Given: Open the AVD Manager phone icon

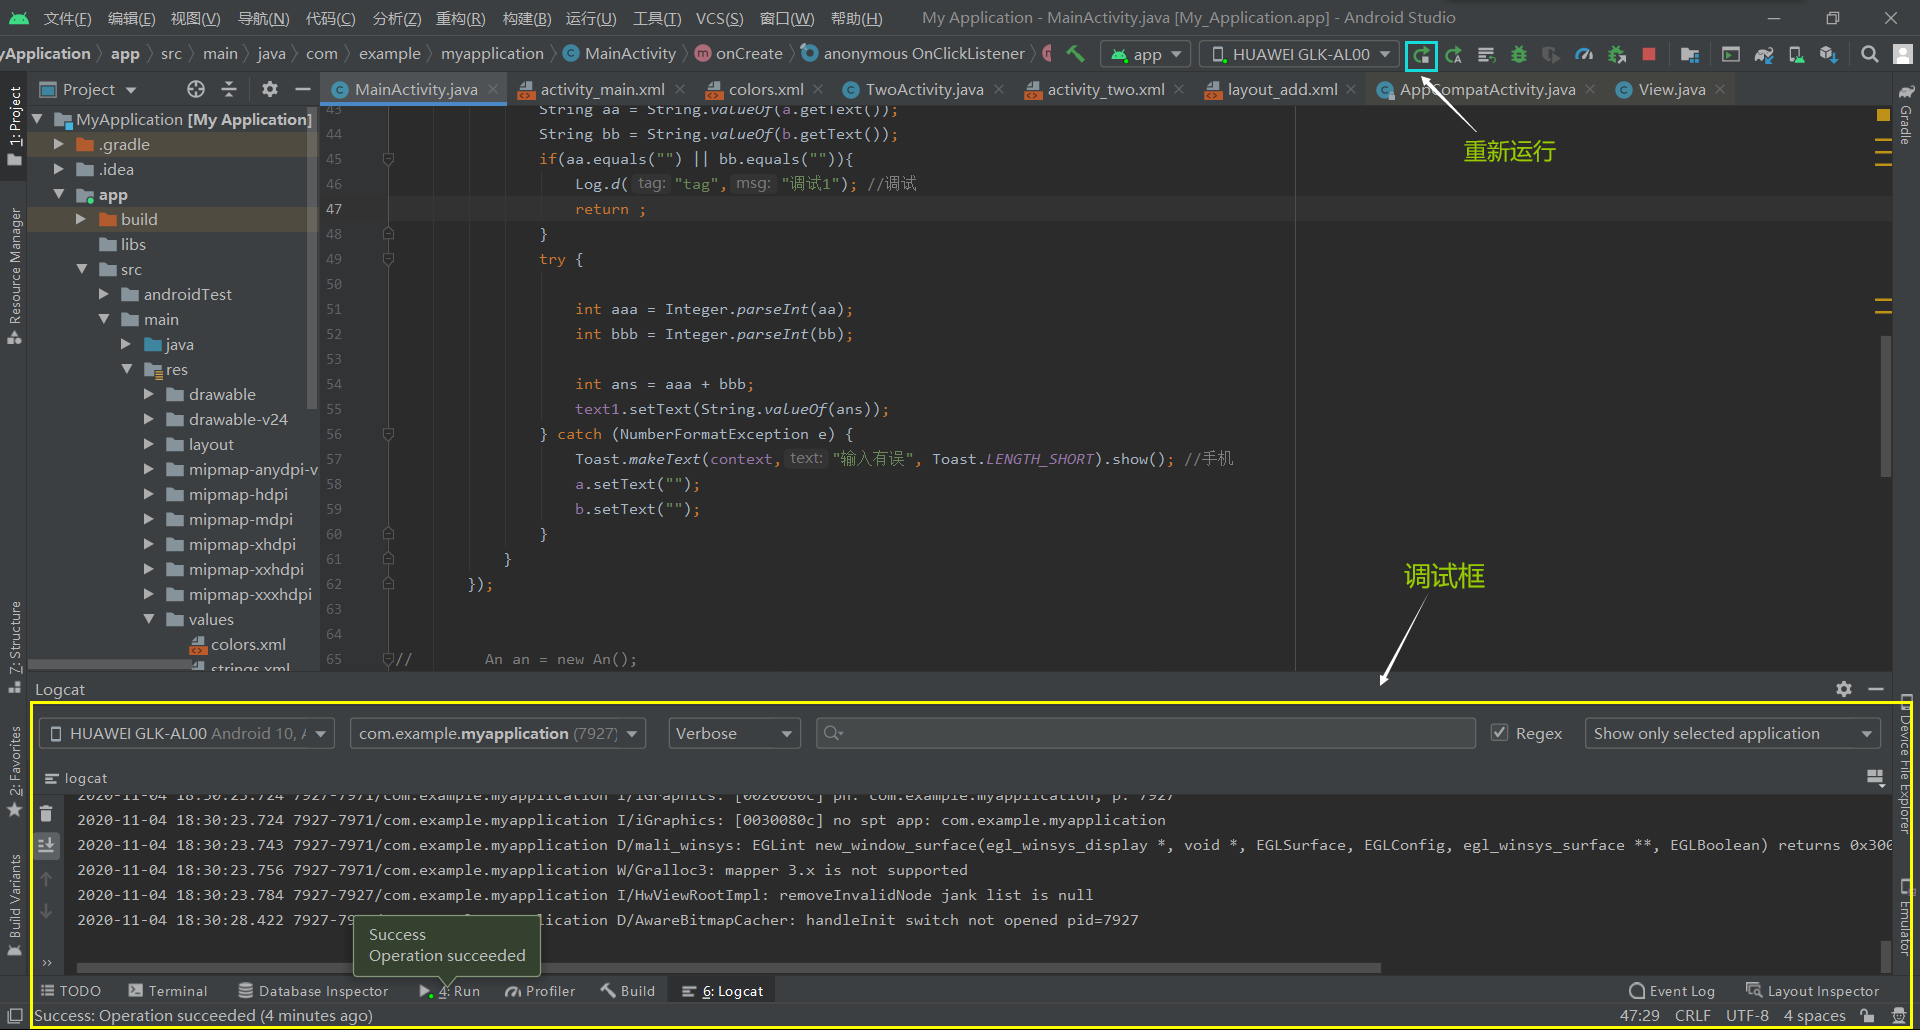Looking at the screenshot, I should pyautogui.click(x=1796, y=55).
